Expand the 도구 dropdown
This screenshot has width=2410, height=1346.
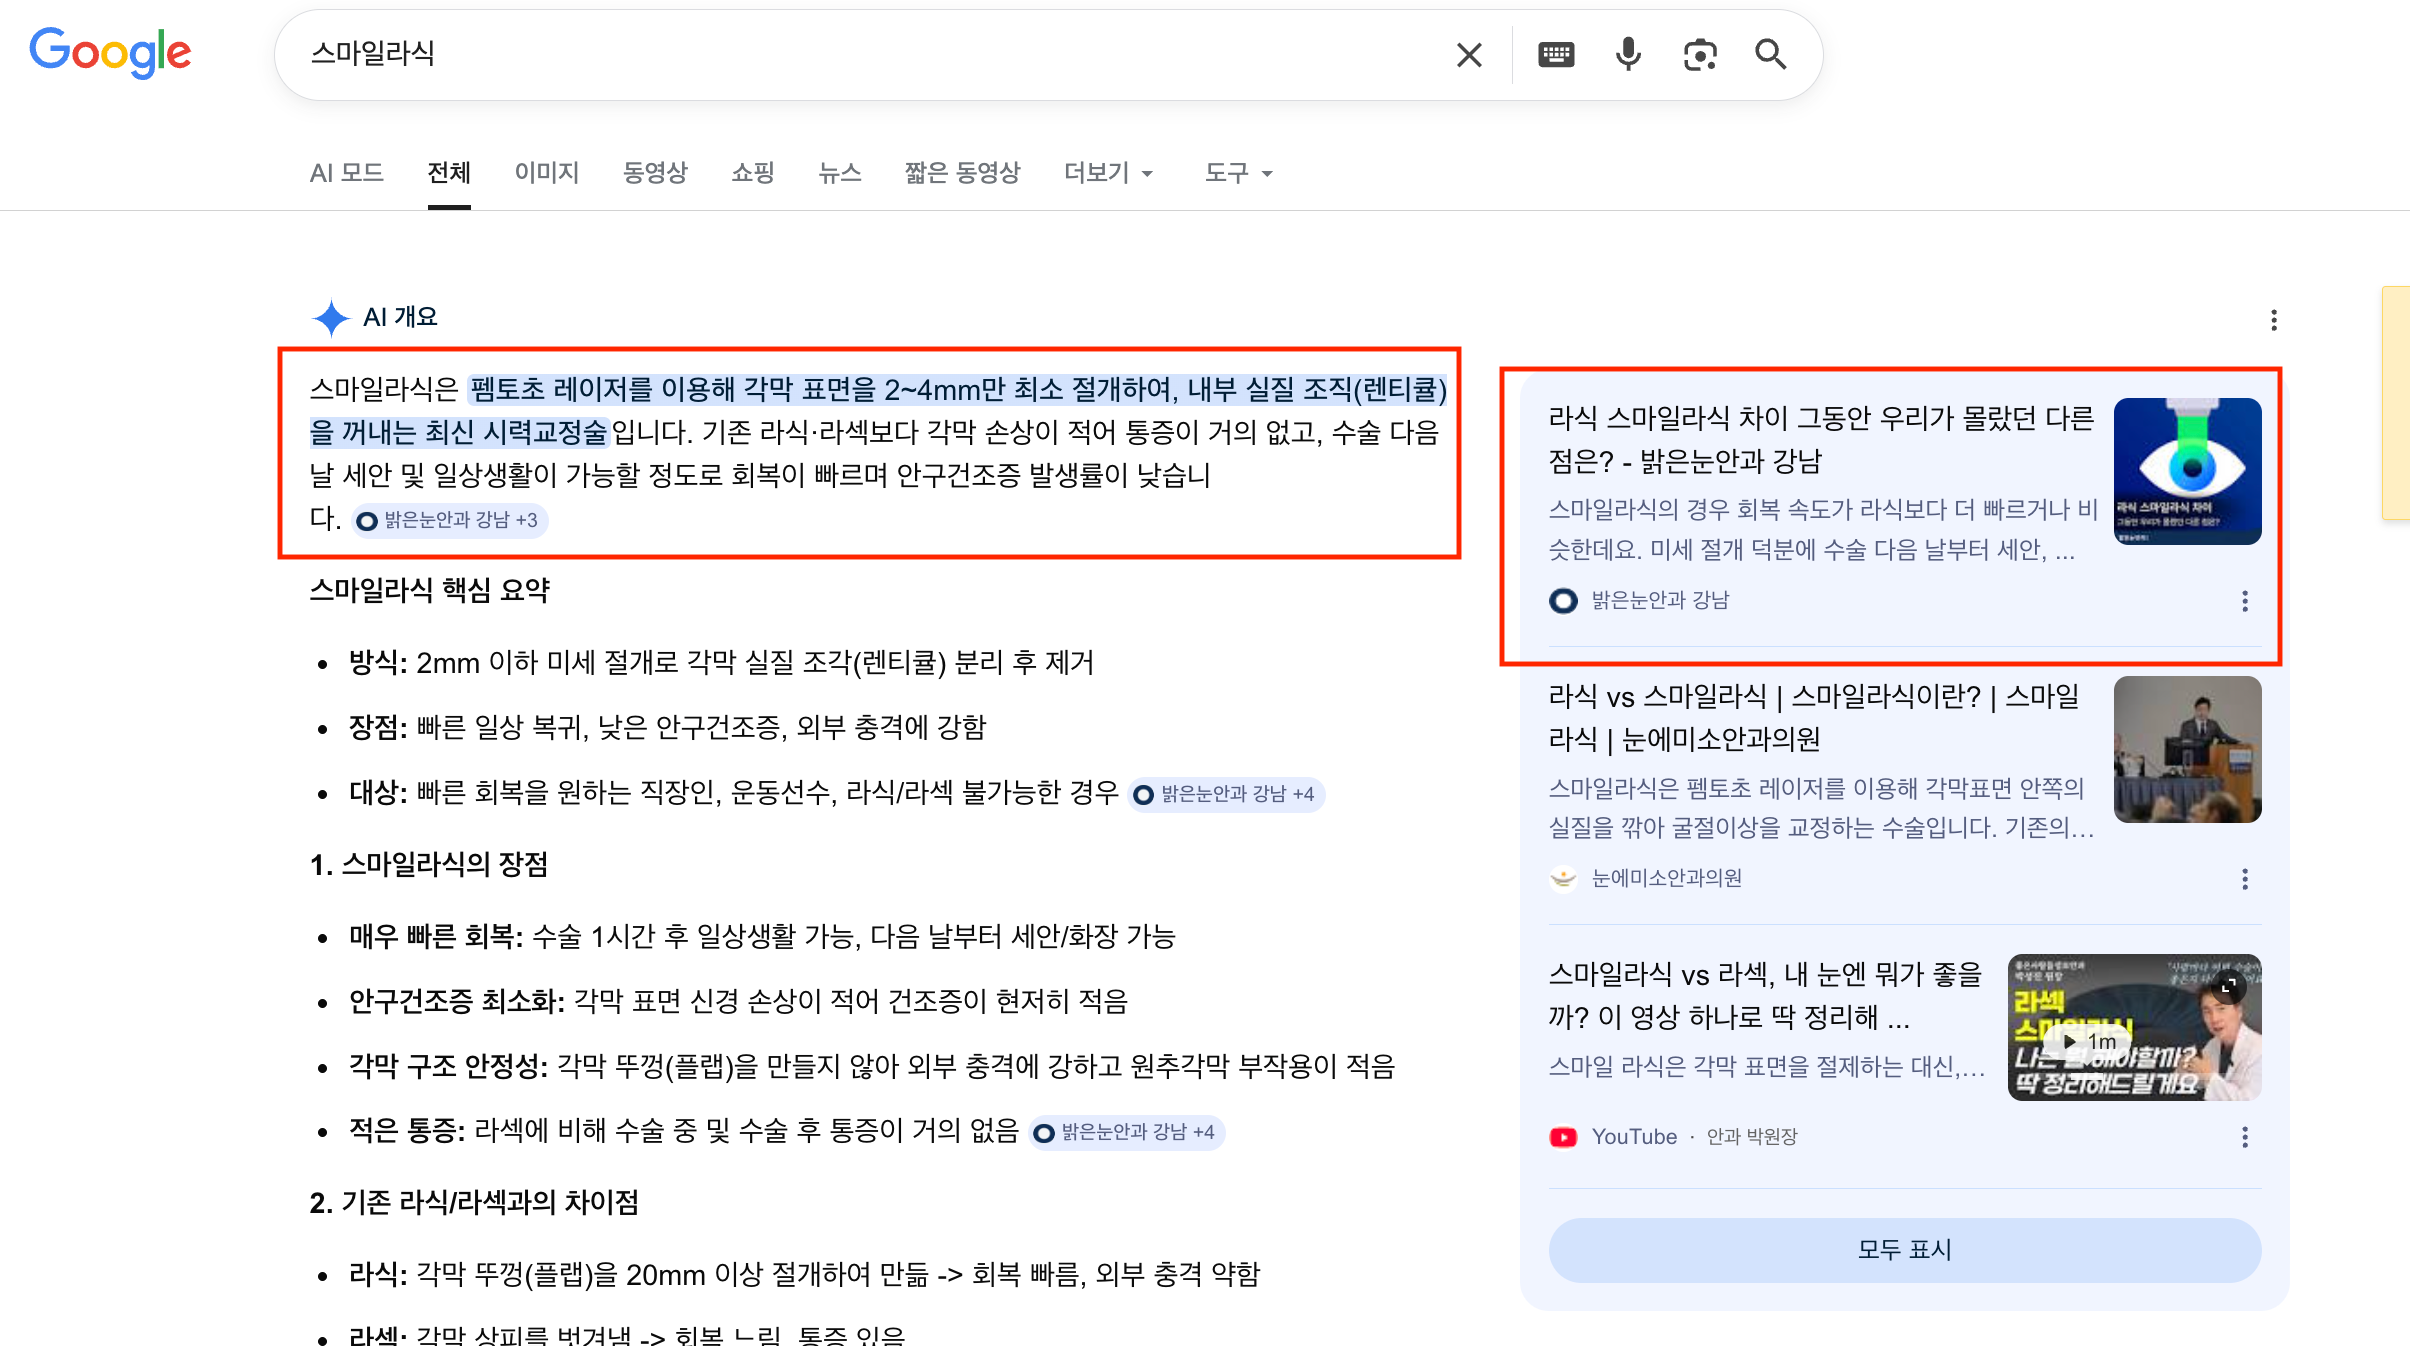pos(1238,173)
